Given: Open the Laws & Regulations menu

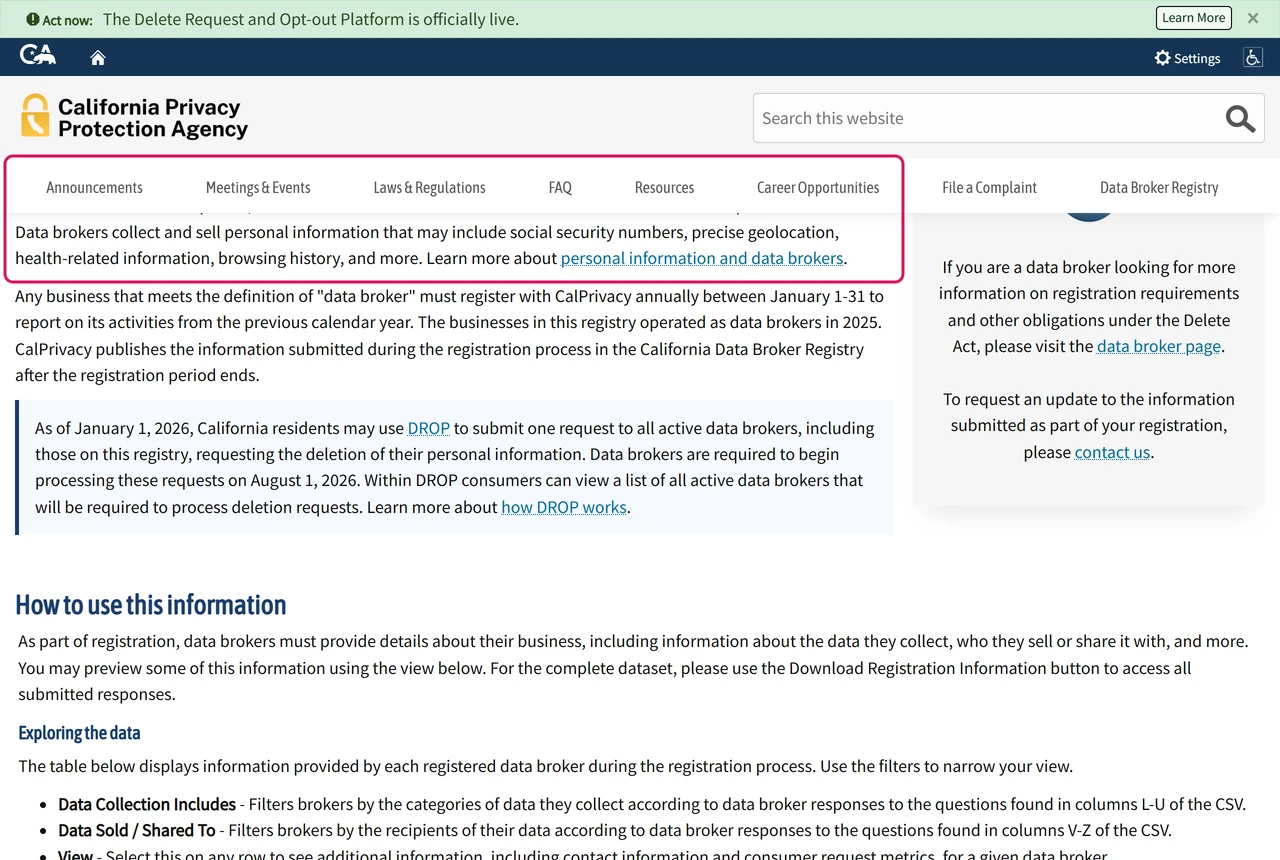Looking at the screenshot, I should tap(429, 187).
